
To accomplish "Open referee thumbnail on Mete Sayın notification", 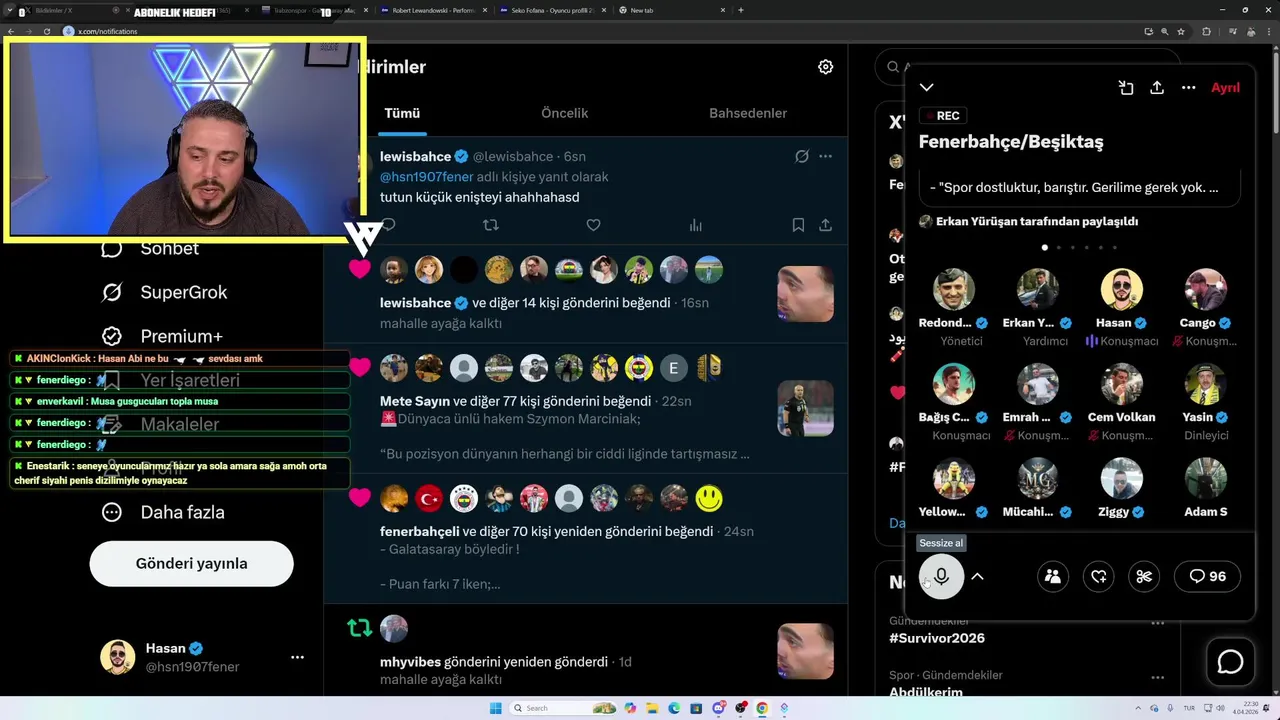I will (x=805, y=408).
